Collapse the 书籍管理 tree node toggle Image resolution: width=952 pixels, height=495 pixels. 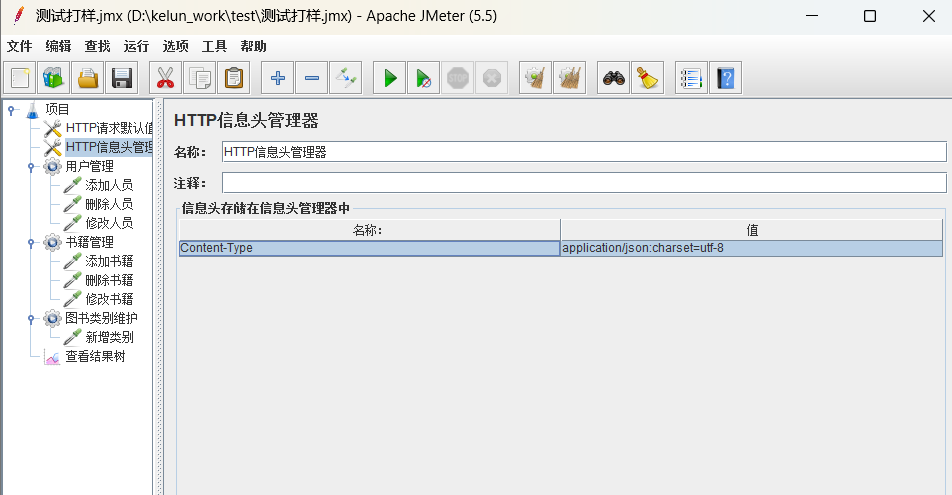pyautogui.click(x=31, y=243)
